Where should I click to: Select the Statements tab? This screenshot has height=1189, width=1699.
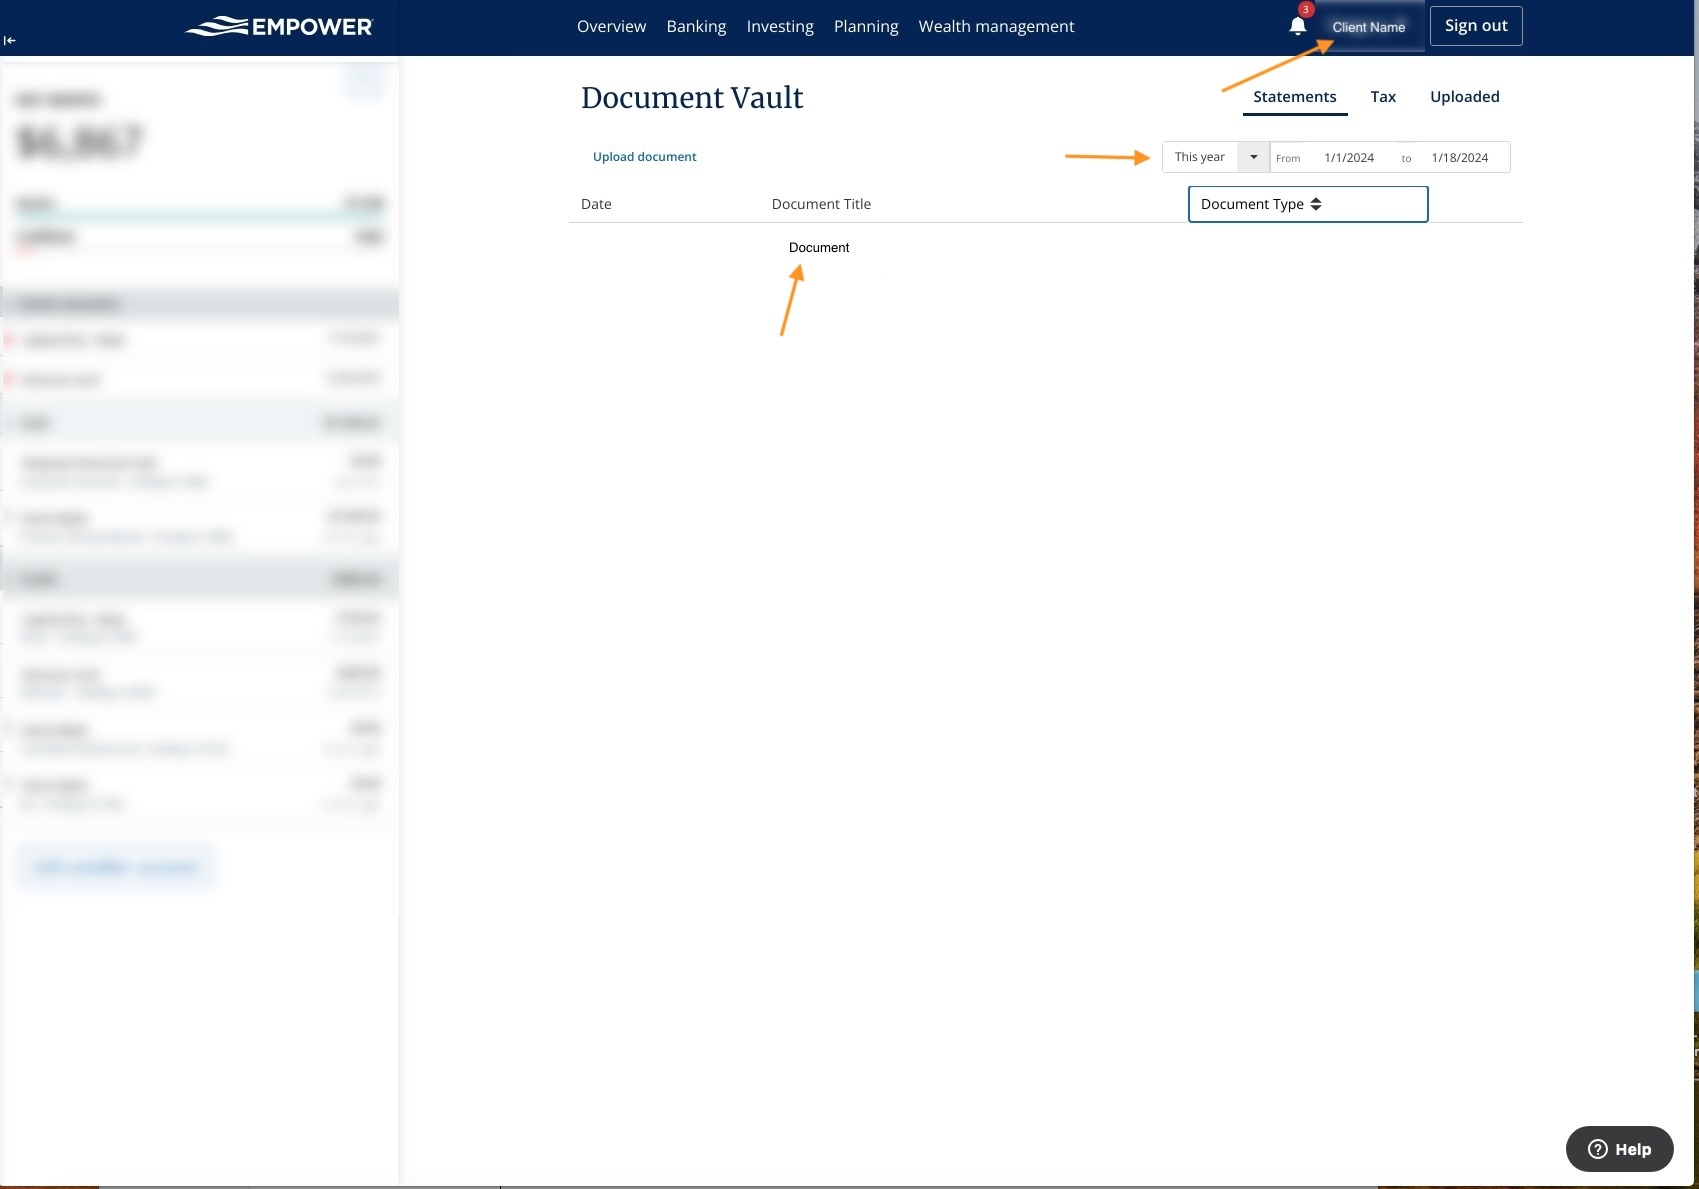pyautogui.click(x=1294, y=96)
